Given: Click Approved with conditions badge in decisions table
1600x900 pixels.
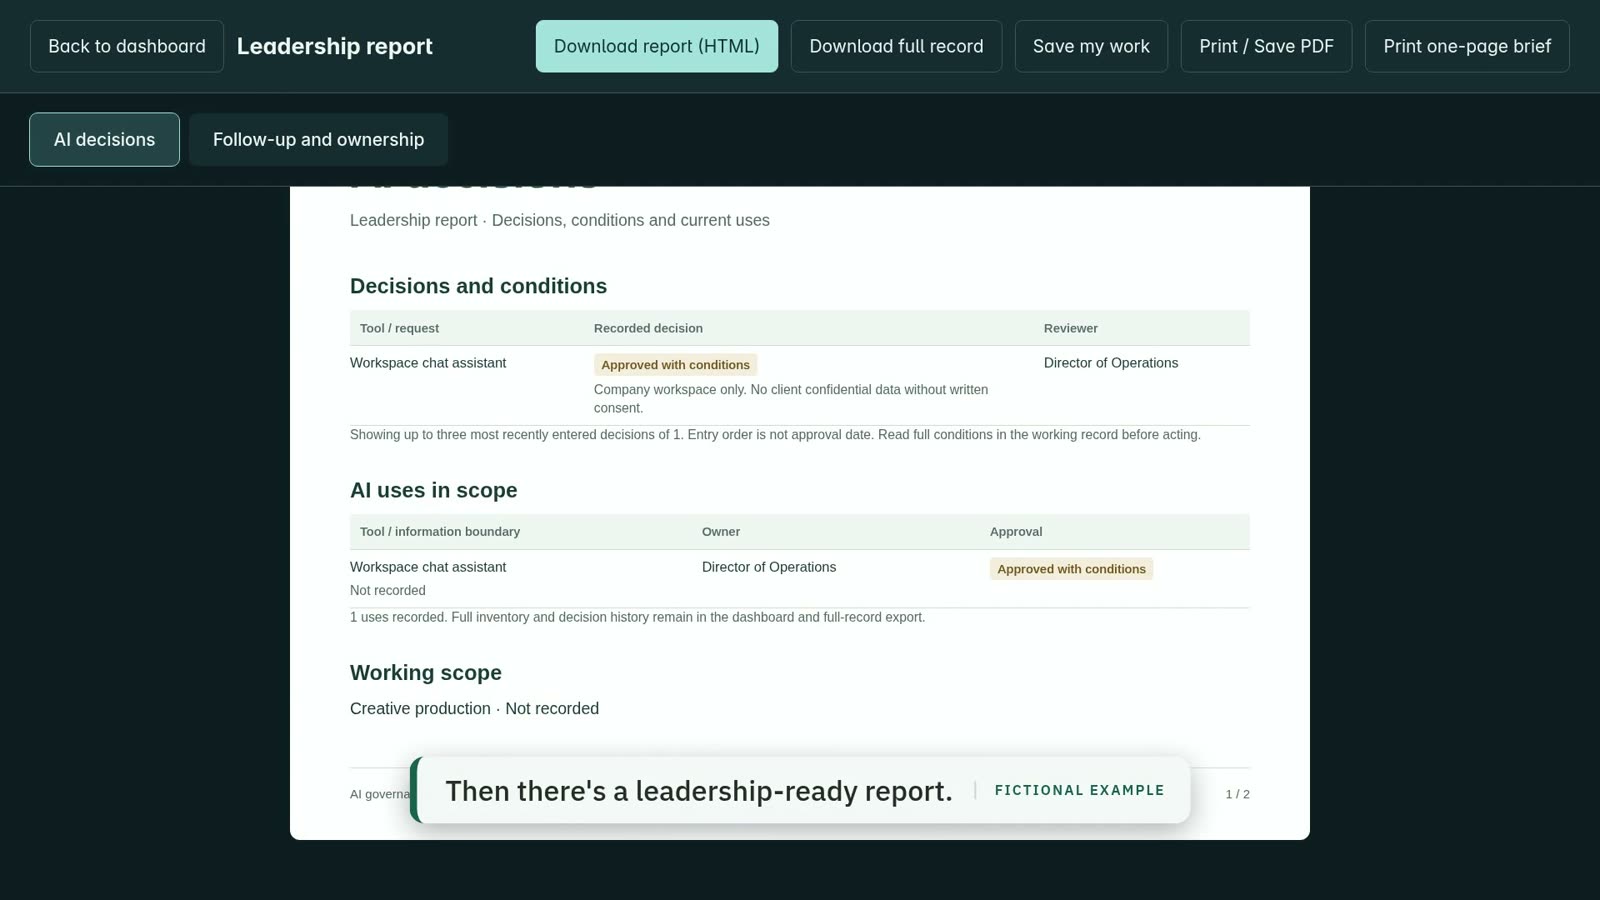Looking at the screenshot, I should [x=675, y=365].
